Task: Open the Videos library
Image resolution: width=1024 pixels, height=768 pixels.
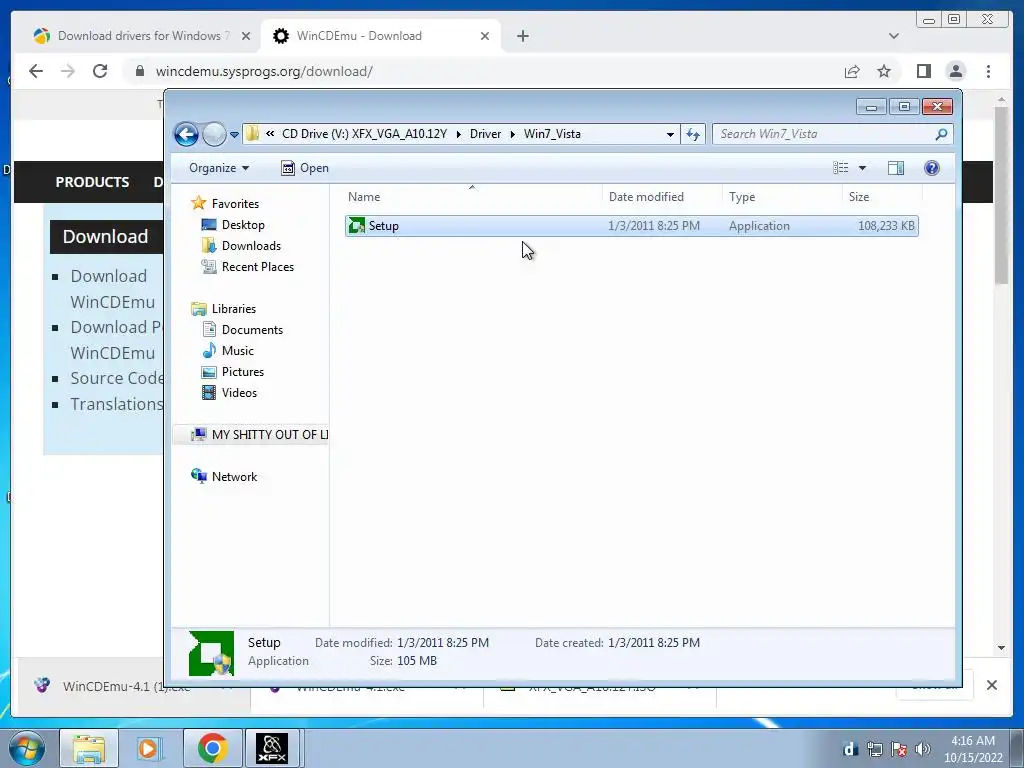Action: click(x=229, y=392)
